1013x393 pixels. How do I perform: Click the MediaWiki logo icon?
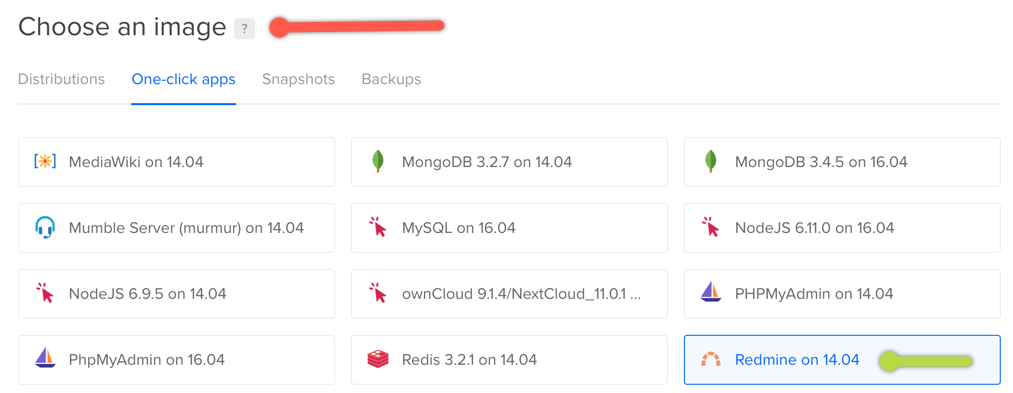(x=45, y=162)
